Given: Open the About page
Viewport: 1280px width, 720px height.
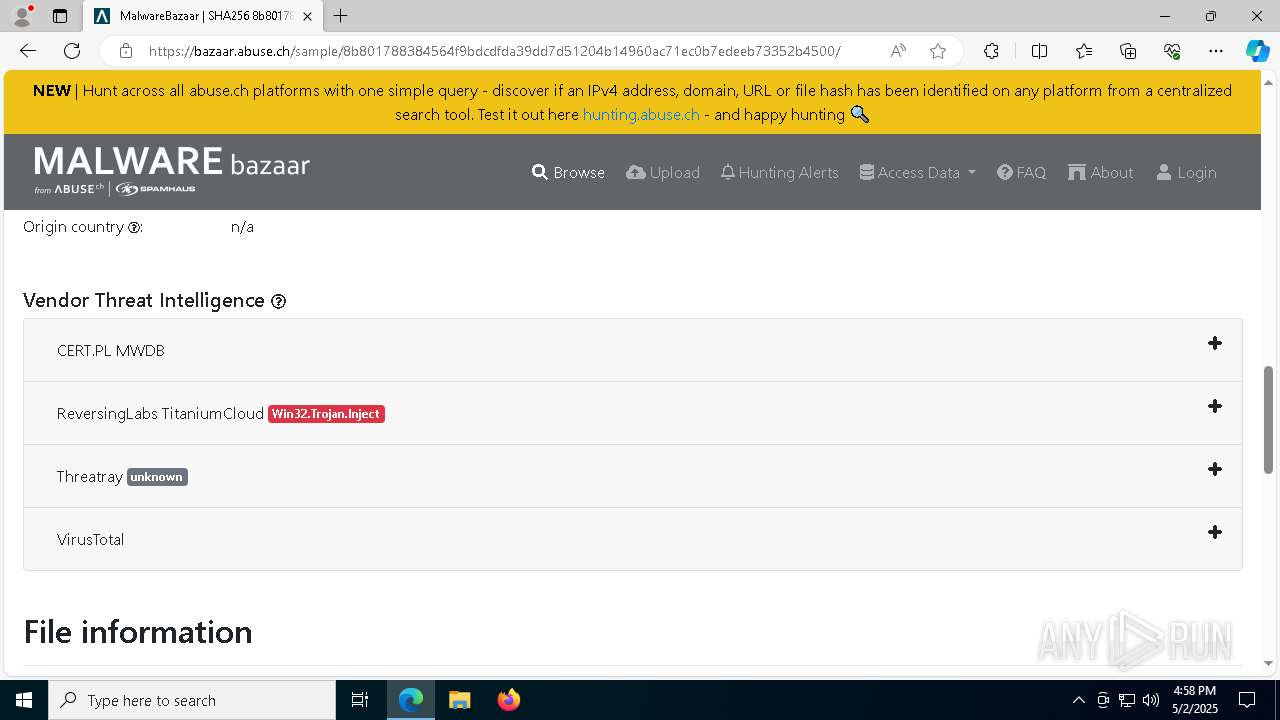Looking at the screenshot, I should tap(1101, 172).
